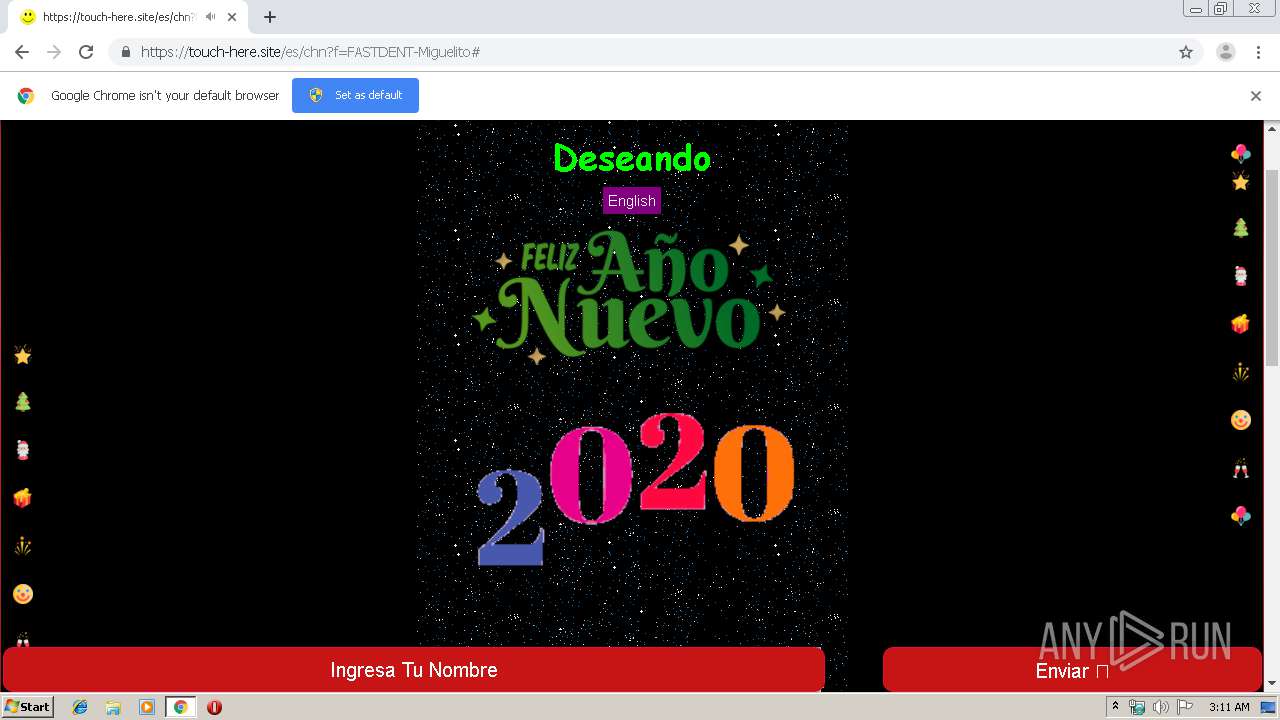Screen dimensions: 1280x720
Task: Reload the current page
Action: (x=86, y=52)
